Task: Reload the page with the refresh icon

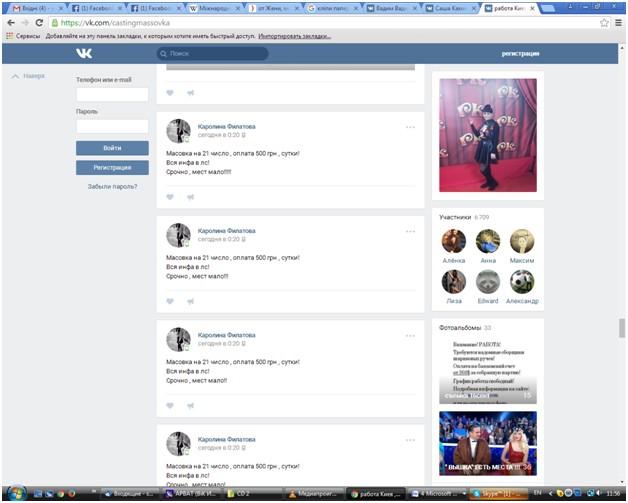Action: (x=39, y=22)
